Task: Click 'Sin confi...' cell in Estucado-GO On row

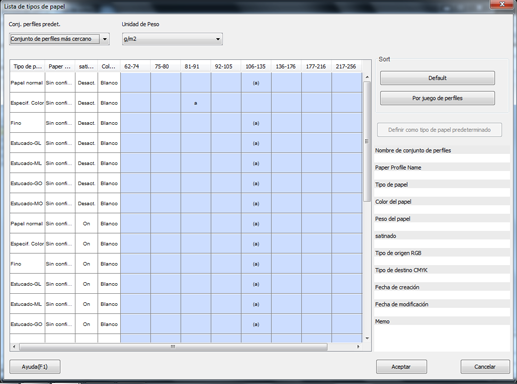Action: tap(60, 324)
